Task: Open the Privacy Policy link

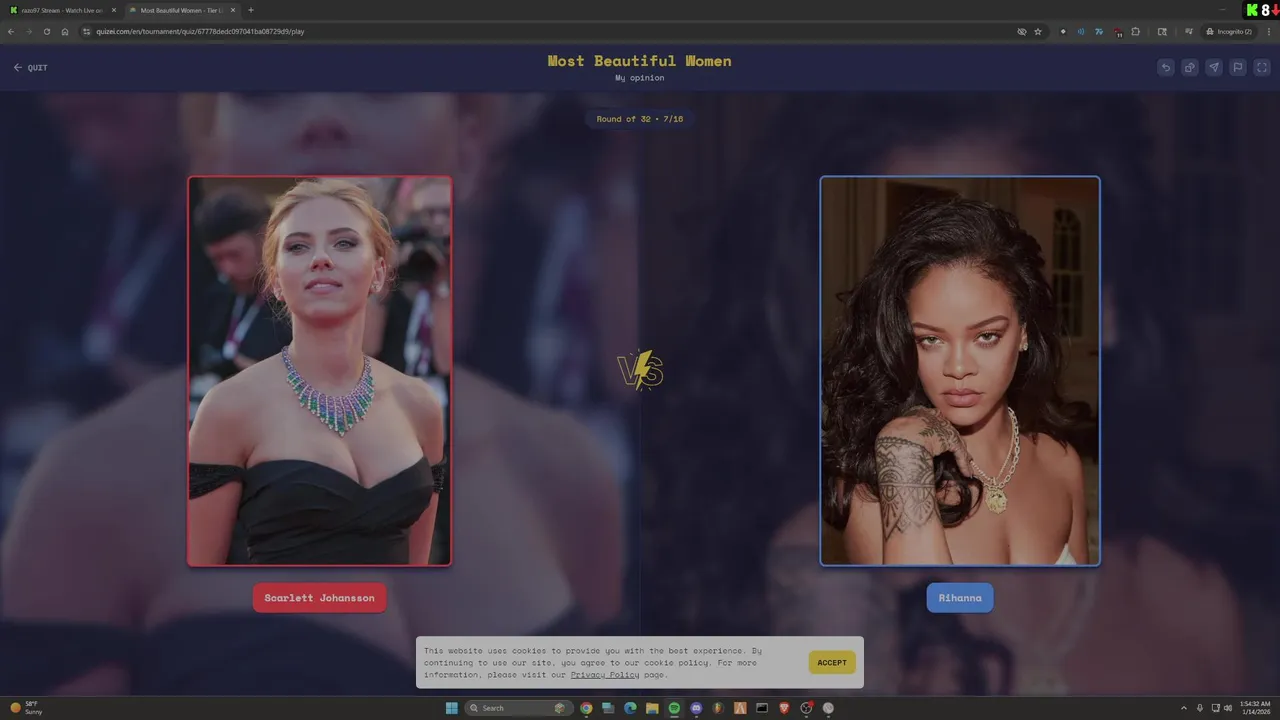Action: (605, 675)
